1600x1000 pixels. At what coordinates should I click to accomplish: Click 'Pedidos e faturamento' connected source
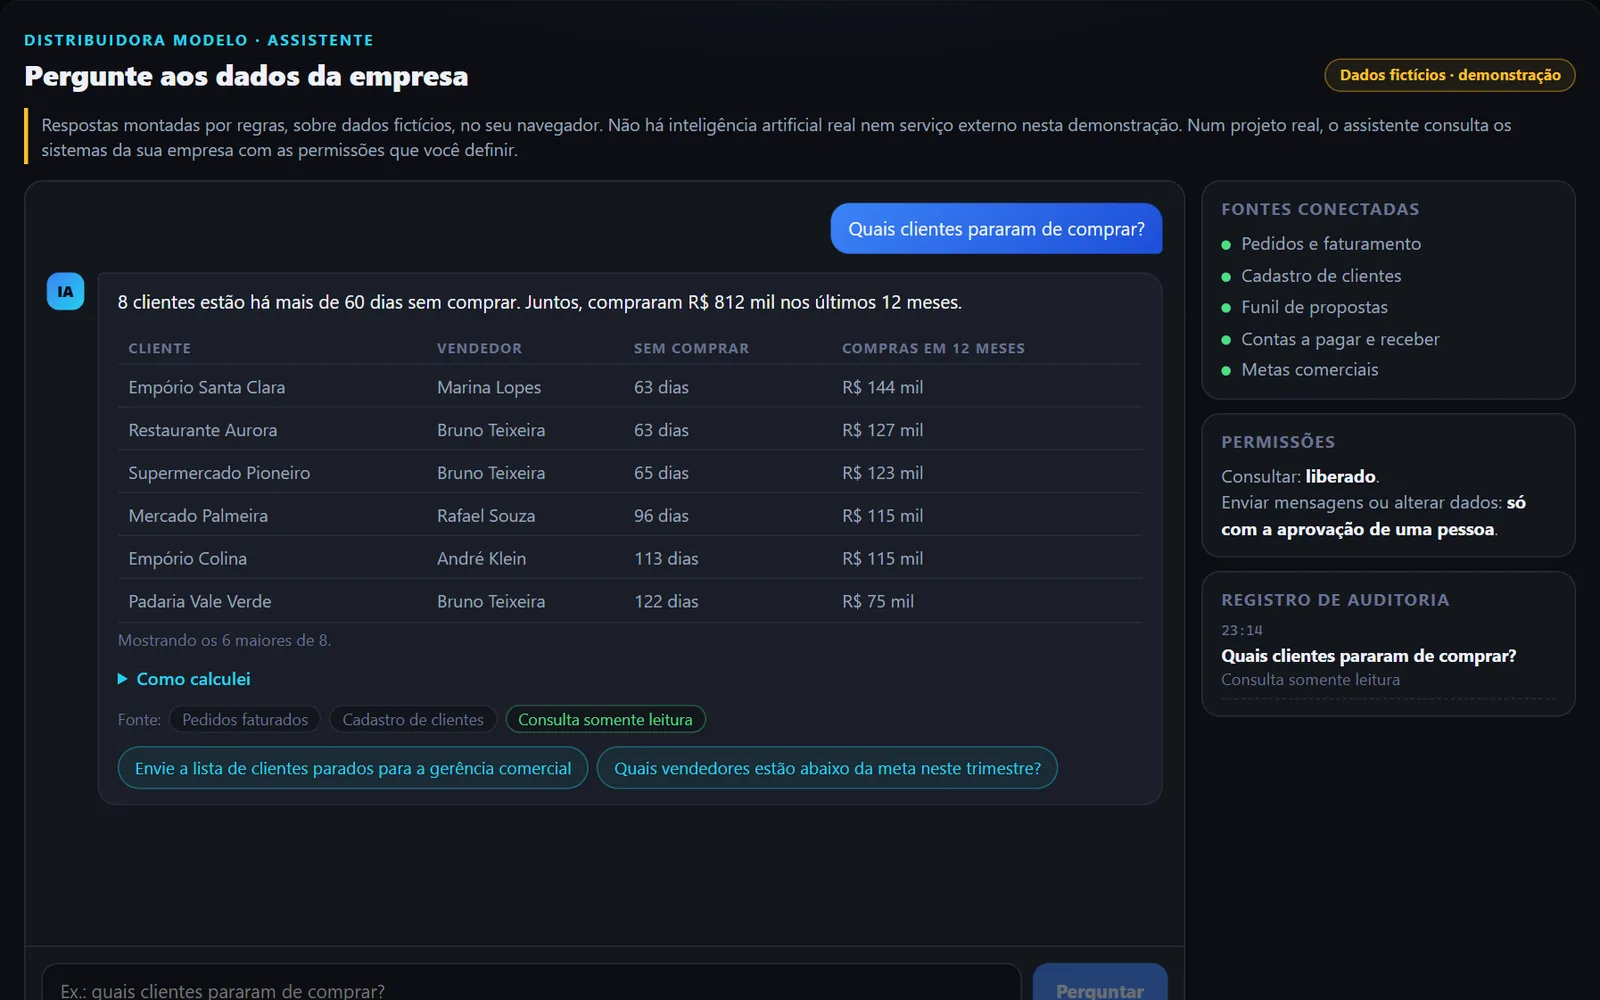pos(1330,244)
